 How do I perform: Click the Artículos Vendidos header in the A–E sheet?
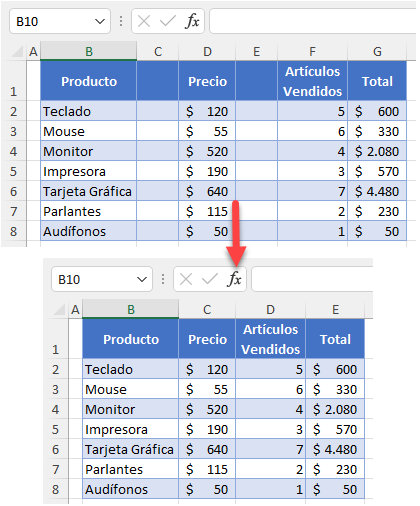270,339
